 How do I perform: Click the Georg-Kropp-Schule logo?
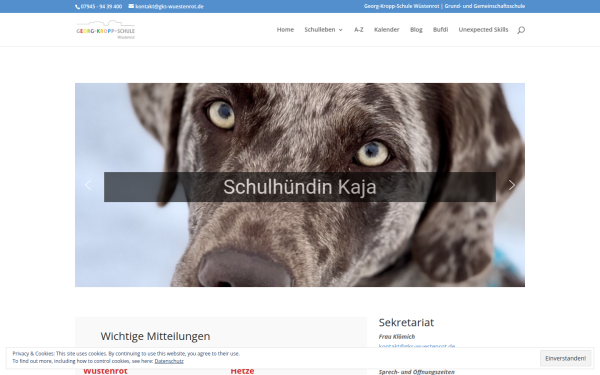pyautogui.click(x=106, y=30)
